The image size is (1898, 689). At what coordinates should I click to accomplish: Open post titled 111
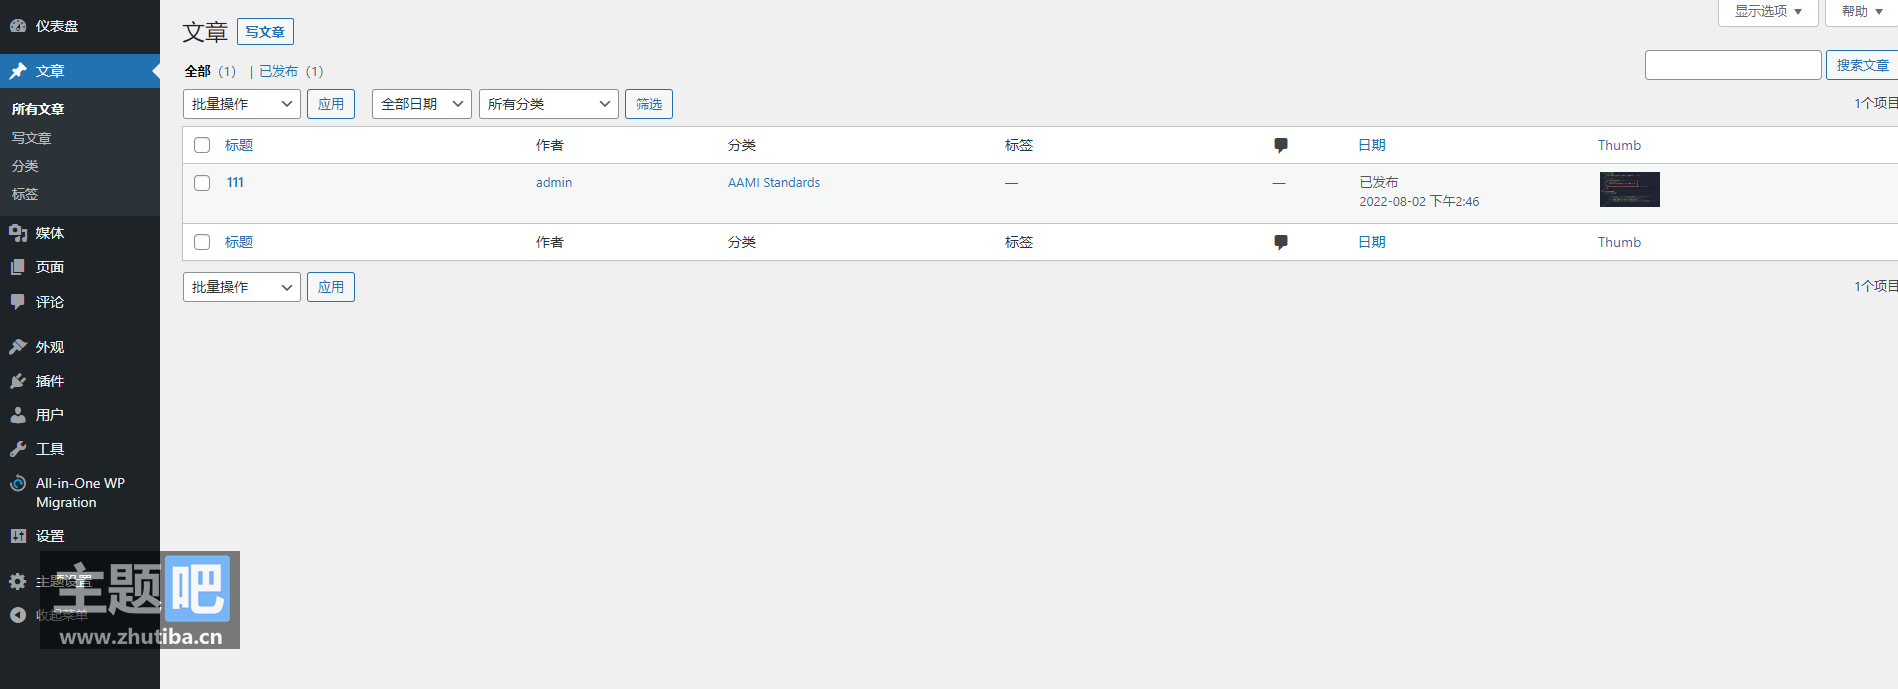click(235, 182)
